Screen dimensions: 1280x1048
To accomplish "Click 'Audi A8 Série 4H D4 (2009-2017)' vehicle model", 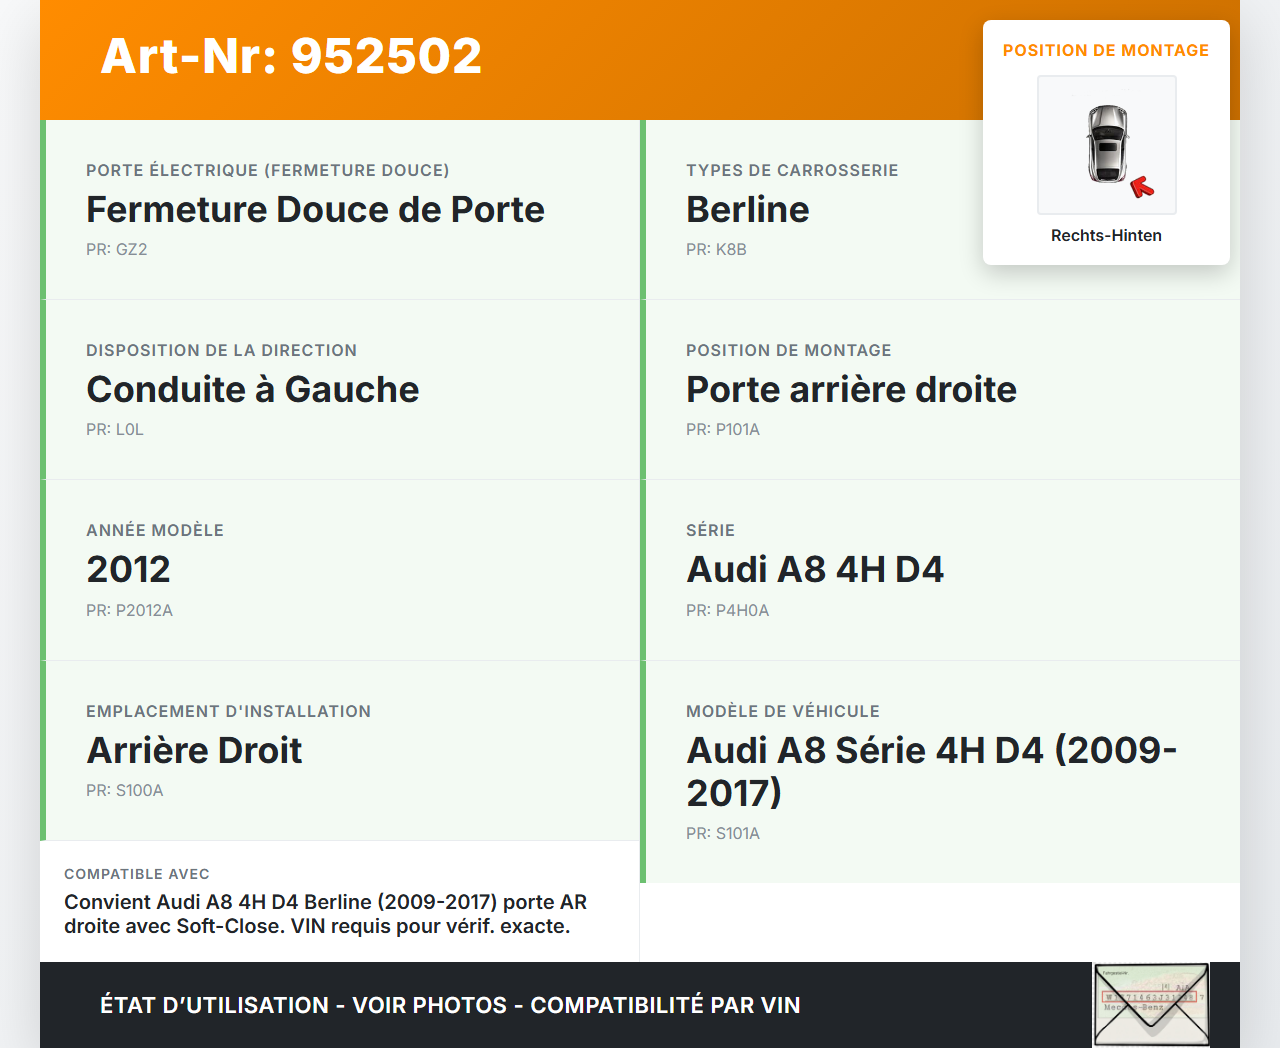I will coord(930,771).
